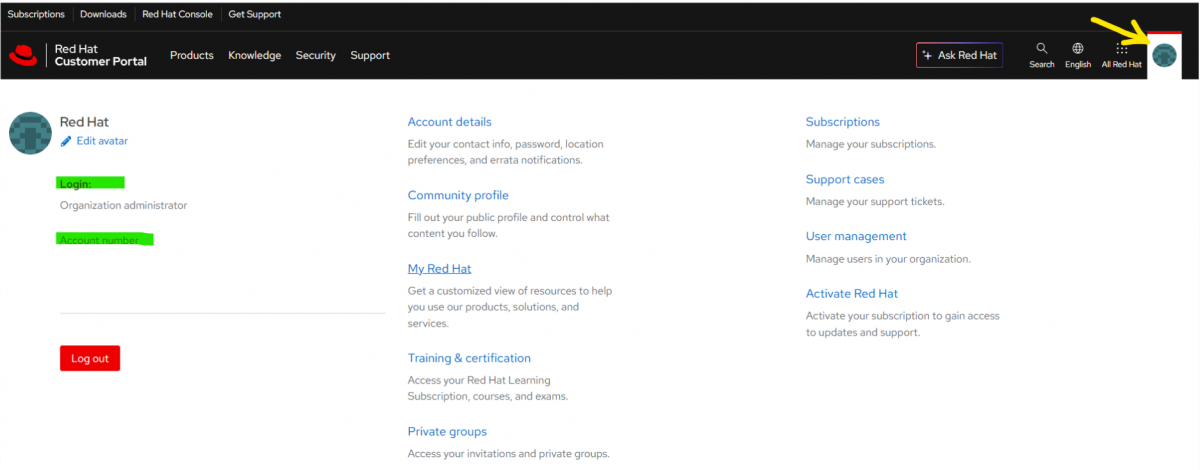Follow the My Red Hat link

tap(439, 269)
